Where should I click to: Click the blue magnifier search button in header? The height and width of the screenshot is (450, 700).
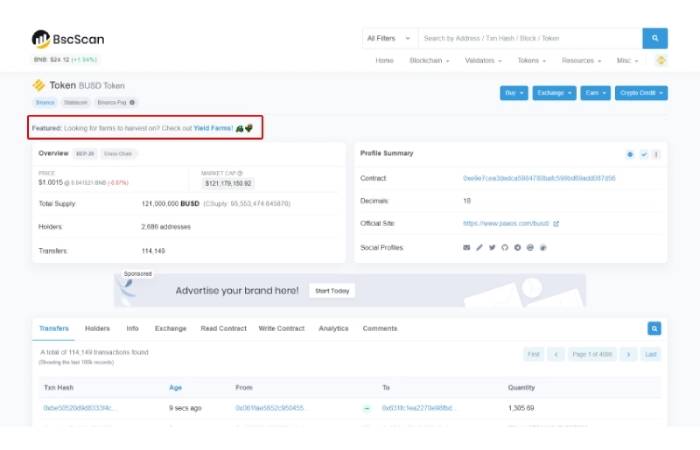pyautogui.click(x=655, y=38)
